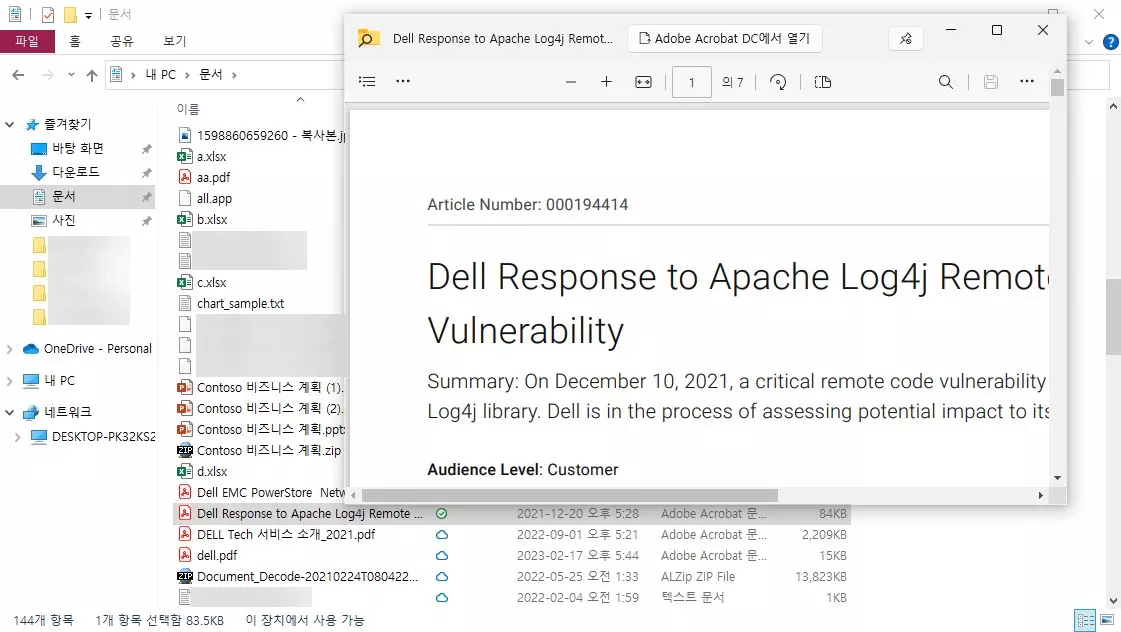
Task: Sort by the 이름 column header
Action: coord(188,109)
